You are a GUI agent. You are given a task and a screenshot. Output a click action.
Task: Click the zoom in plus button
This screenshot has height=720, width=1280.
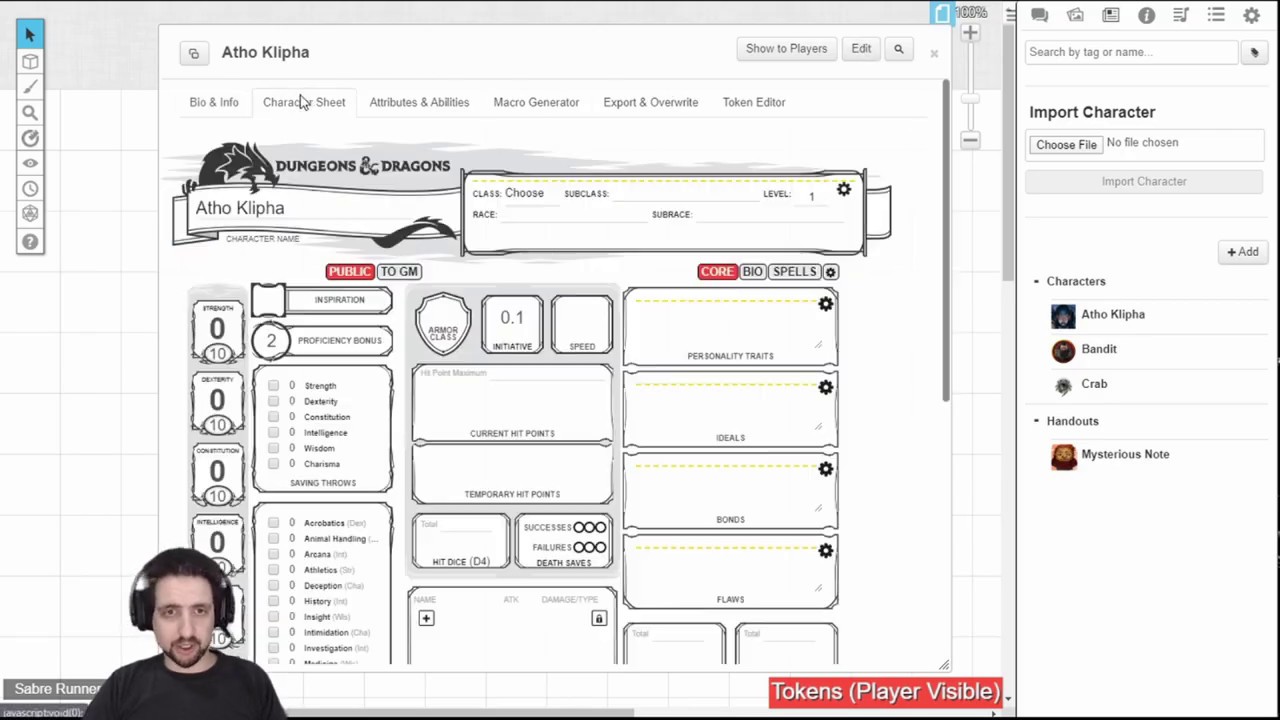(x=970, y=33)
